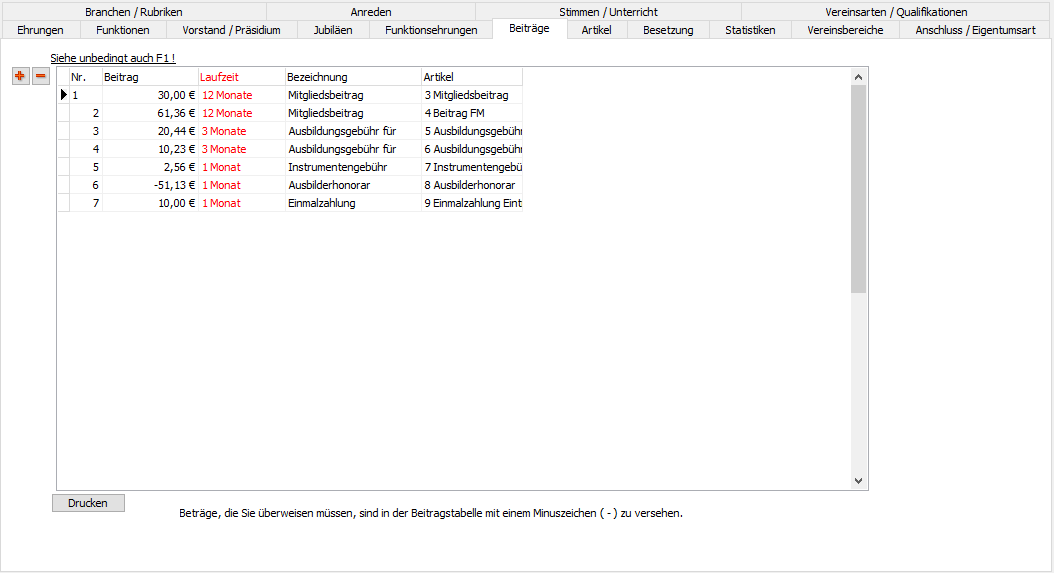Viewport: 1054px width, 573px height.
Task: Go to the Statistiken tab
Action: pos(750,30)
